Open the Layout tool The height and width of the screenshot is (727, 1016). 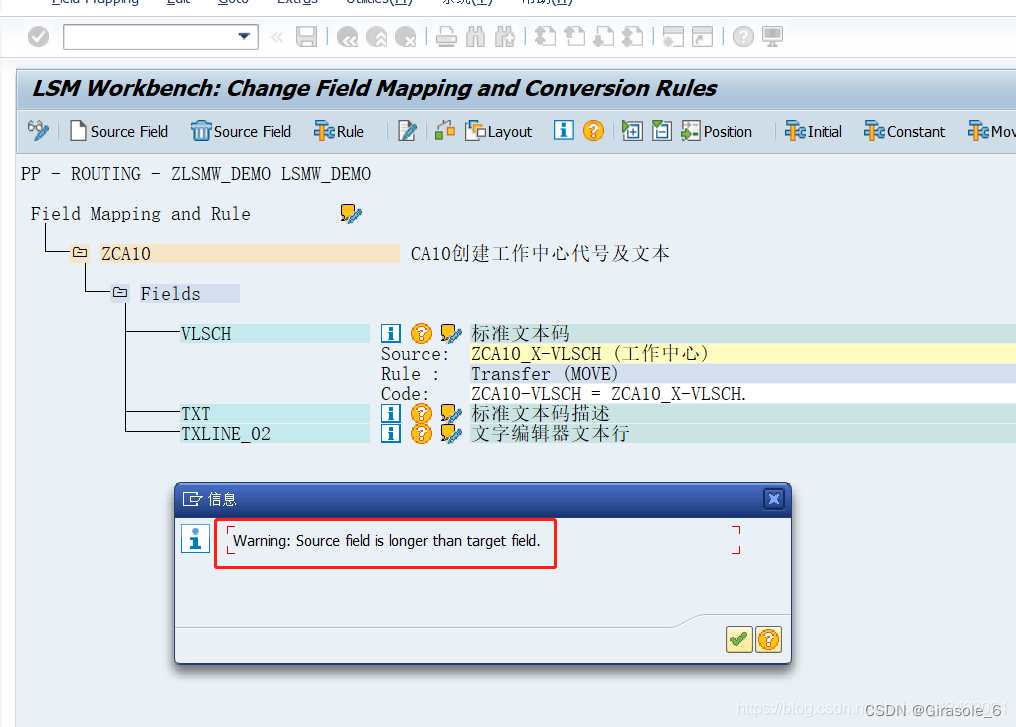[498, 131]
